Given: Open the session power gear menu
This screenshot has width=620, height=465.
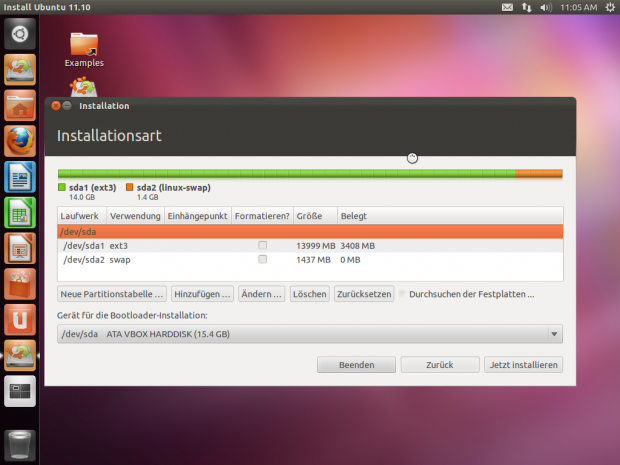Looking at the screenshot, I should (x=610, y=7).
